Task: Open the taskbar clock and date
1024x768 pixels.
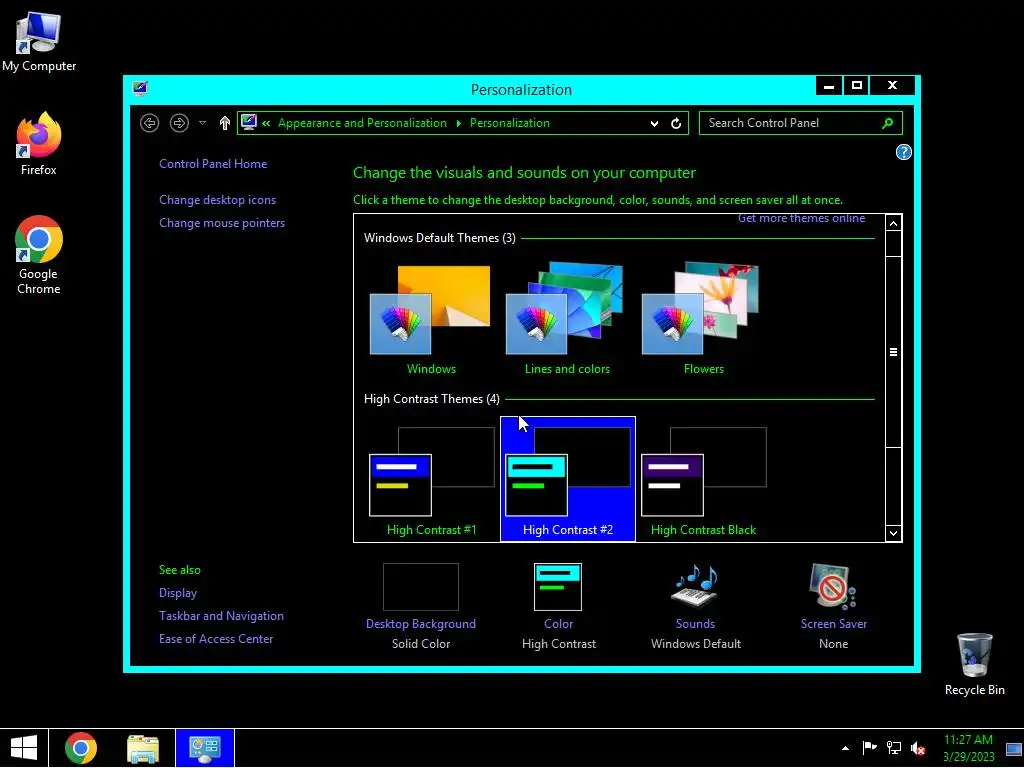Action: (968, 748)
